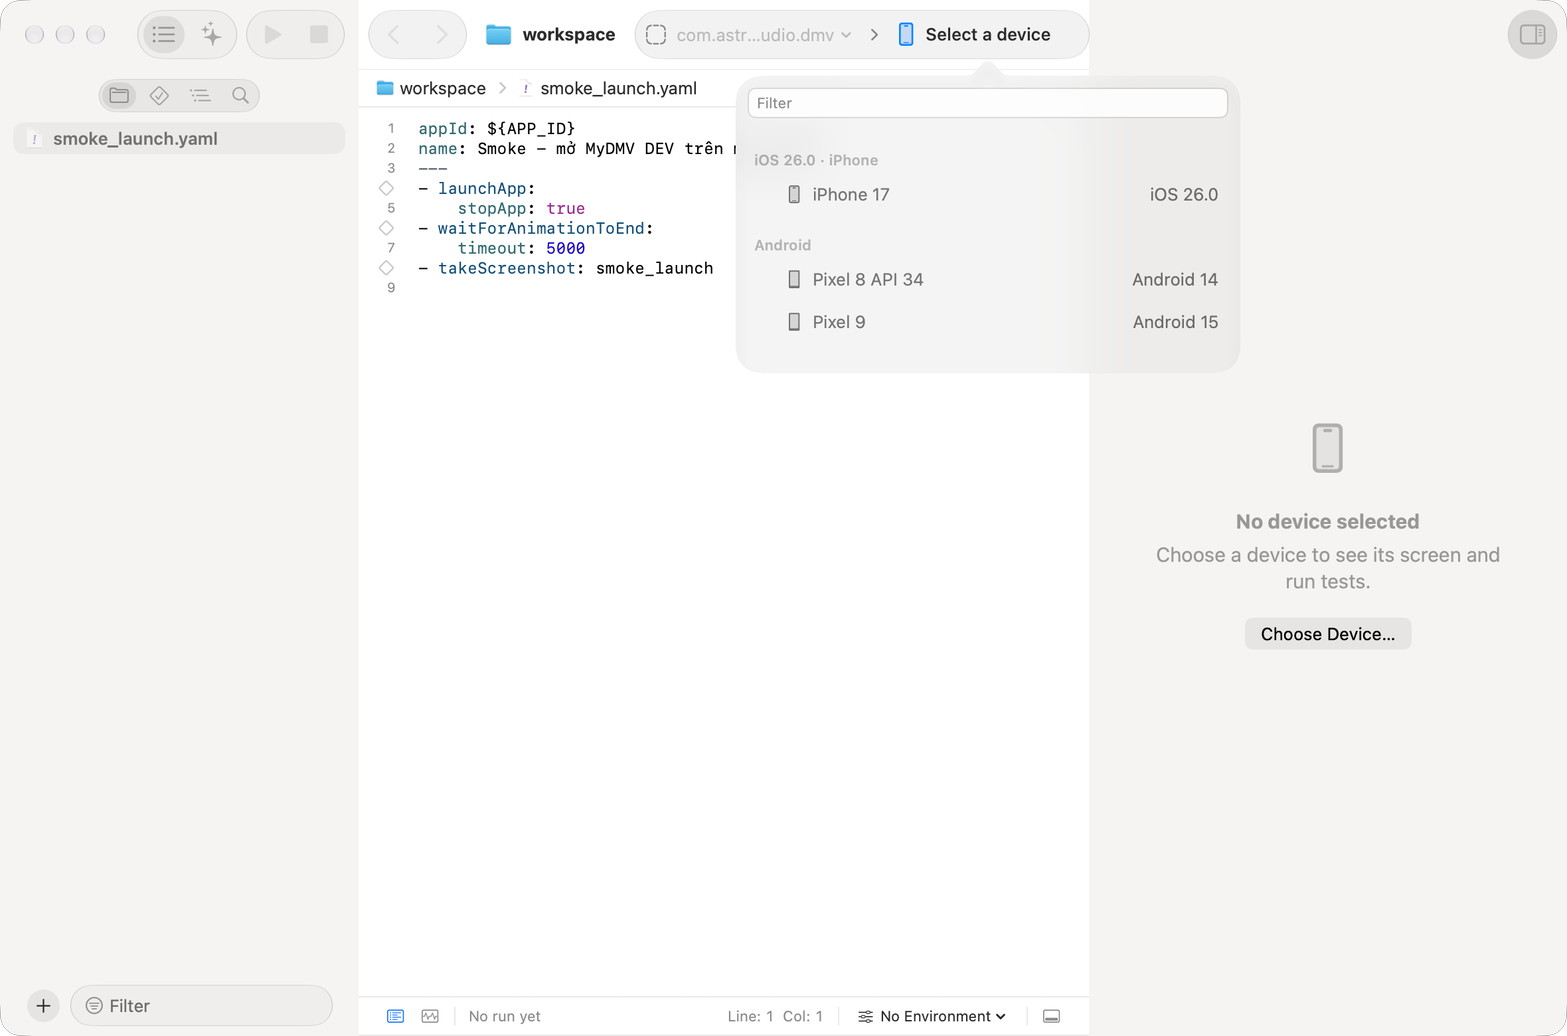Toggle the right inspector panel

click(x=1532, y=35)
